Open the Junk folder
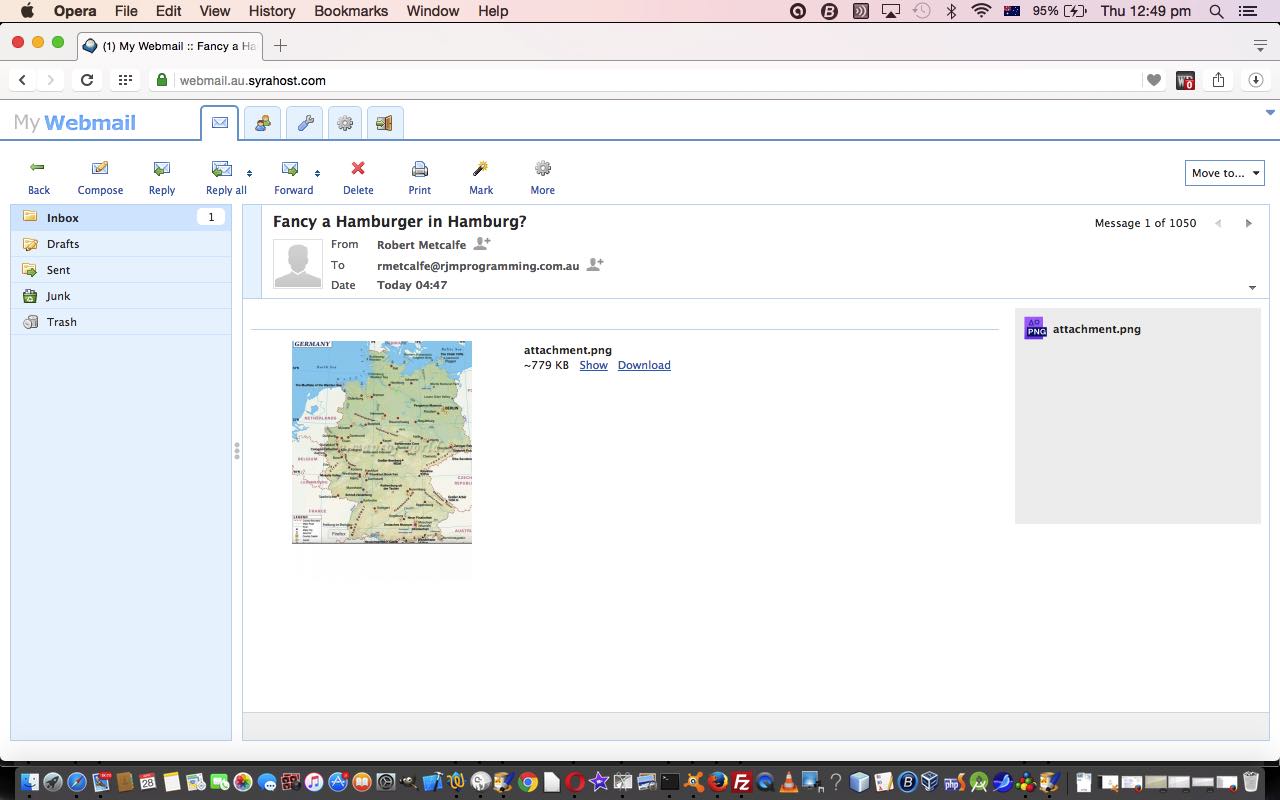The image size is (1280, 800). (121, 296)
